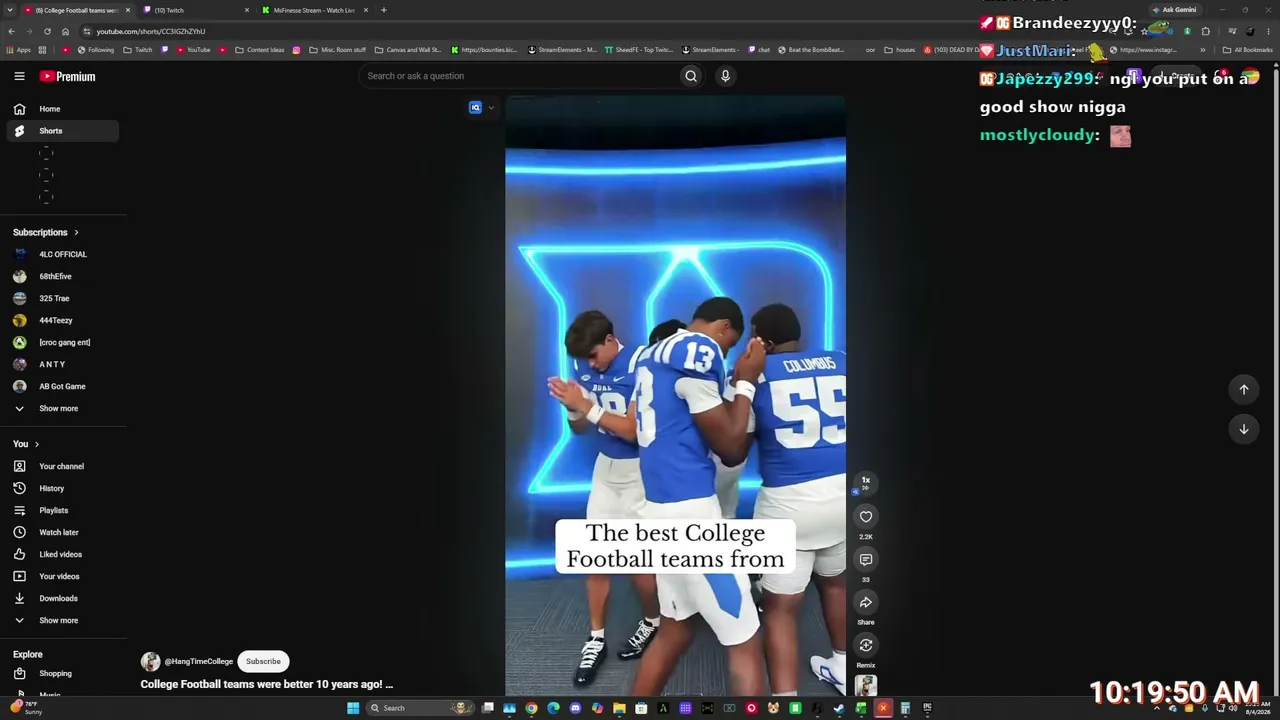Open File Explorer from the taskbar
This screenshot has width=1280, height=720.
coord(619,708)
